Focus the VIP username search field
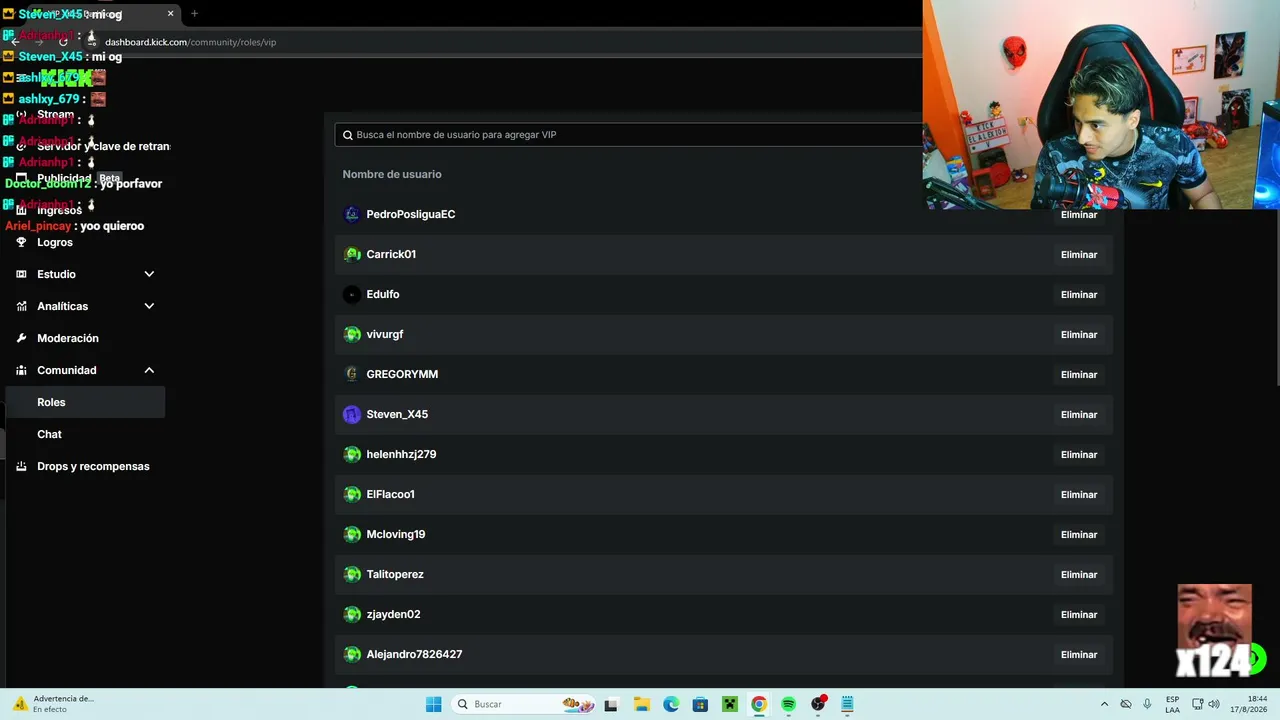The height and width of the screenshot is (720, 1280). point(628,135)
